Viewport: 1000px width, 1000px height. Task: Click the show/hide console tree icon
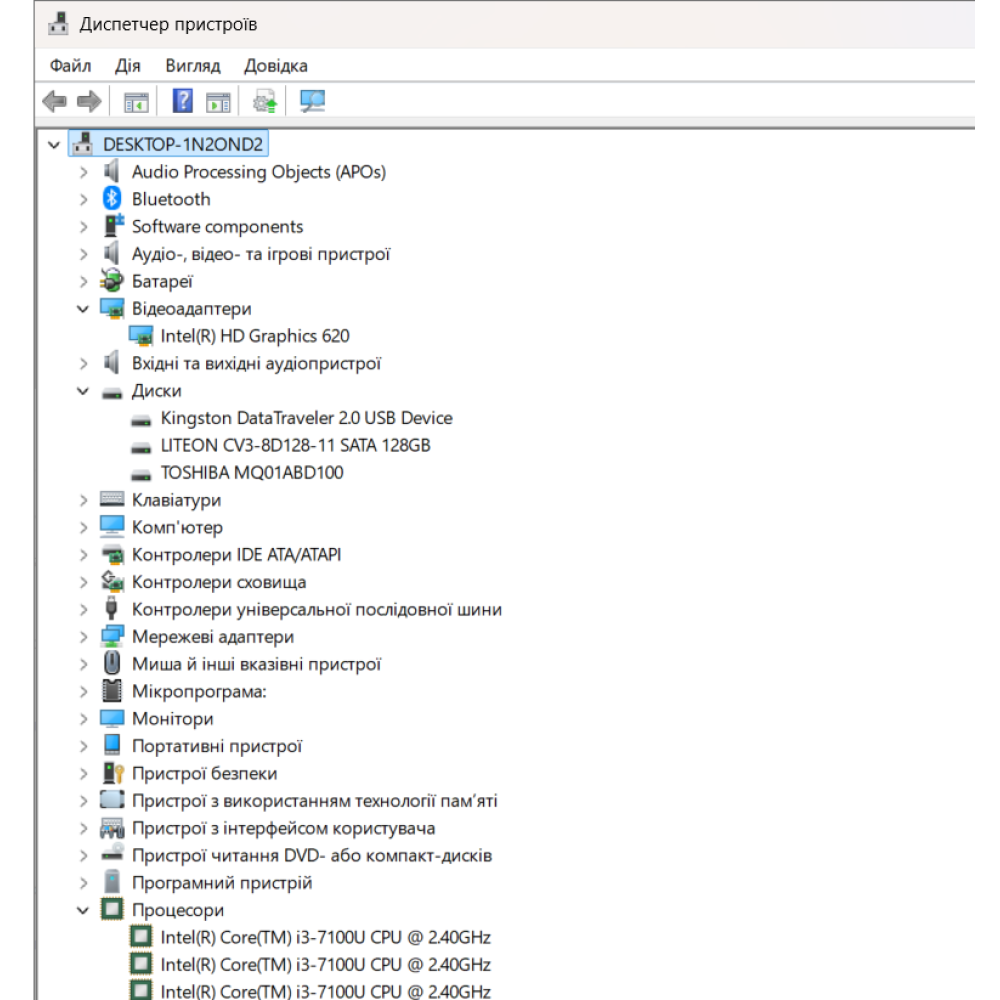[135, 101]
